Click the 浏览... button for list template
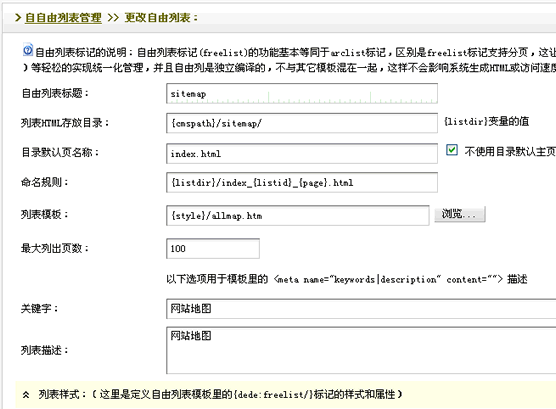This screenshot has height=409, width=556. coord(460,214)
